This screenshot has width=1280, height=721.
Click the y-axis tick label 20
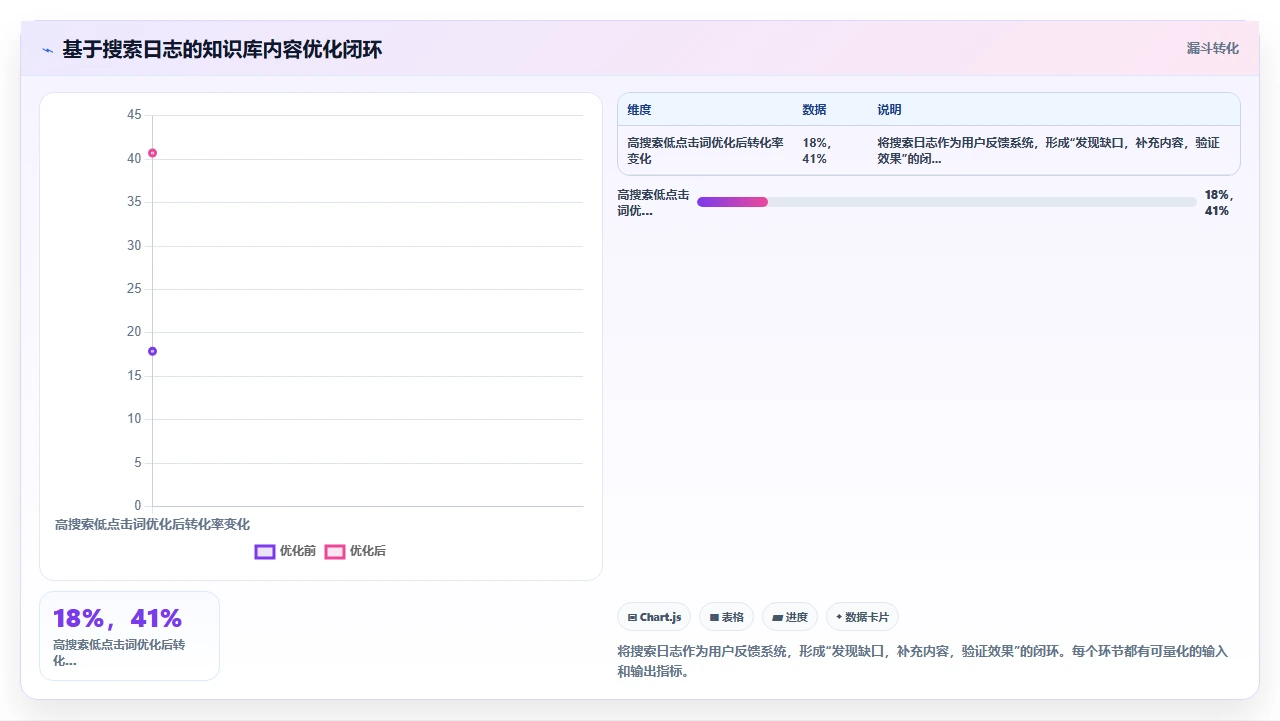134,332
